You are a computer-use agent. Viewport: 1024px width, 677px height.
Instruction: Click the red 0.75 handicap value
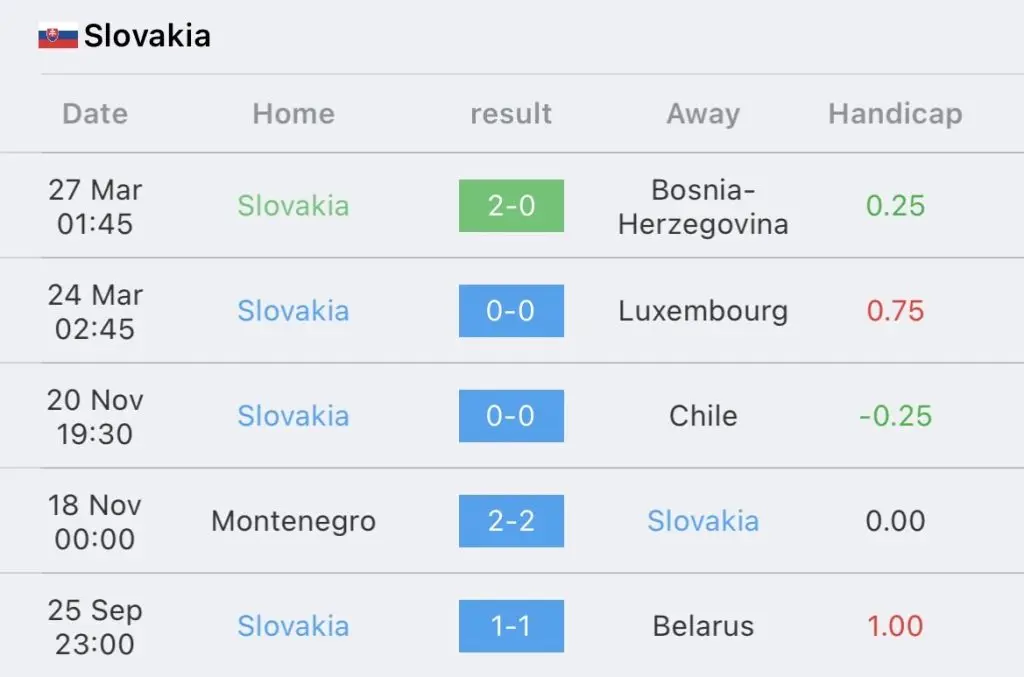click(895, 311)
